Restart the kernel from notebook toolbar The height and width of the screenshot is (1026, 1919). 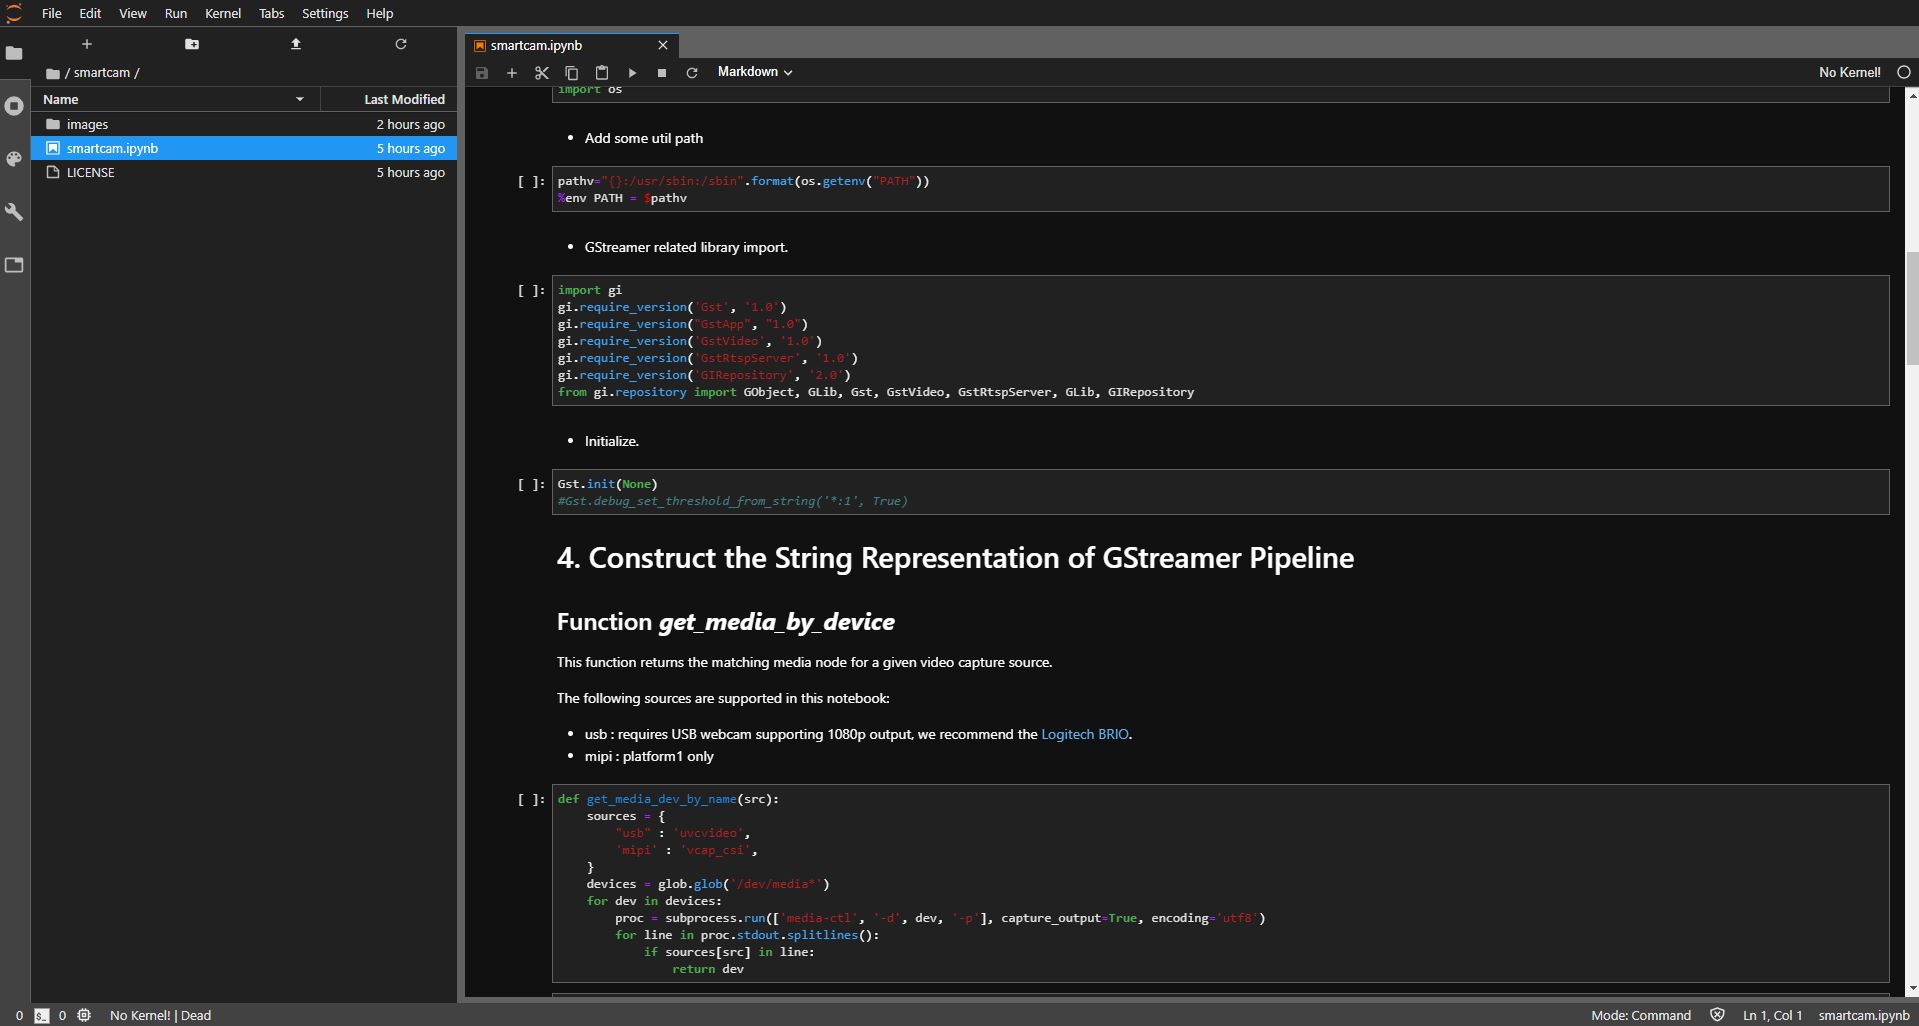[692, 73]
